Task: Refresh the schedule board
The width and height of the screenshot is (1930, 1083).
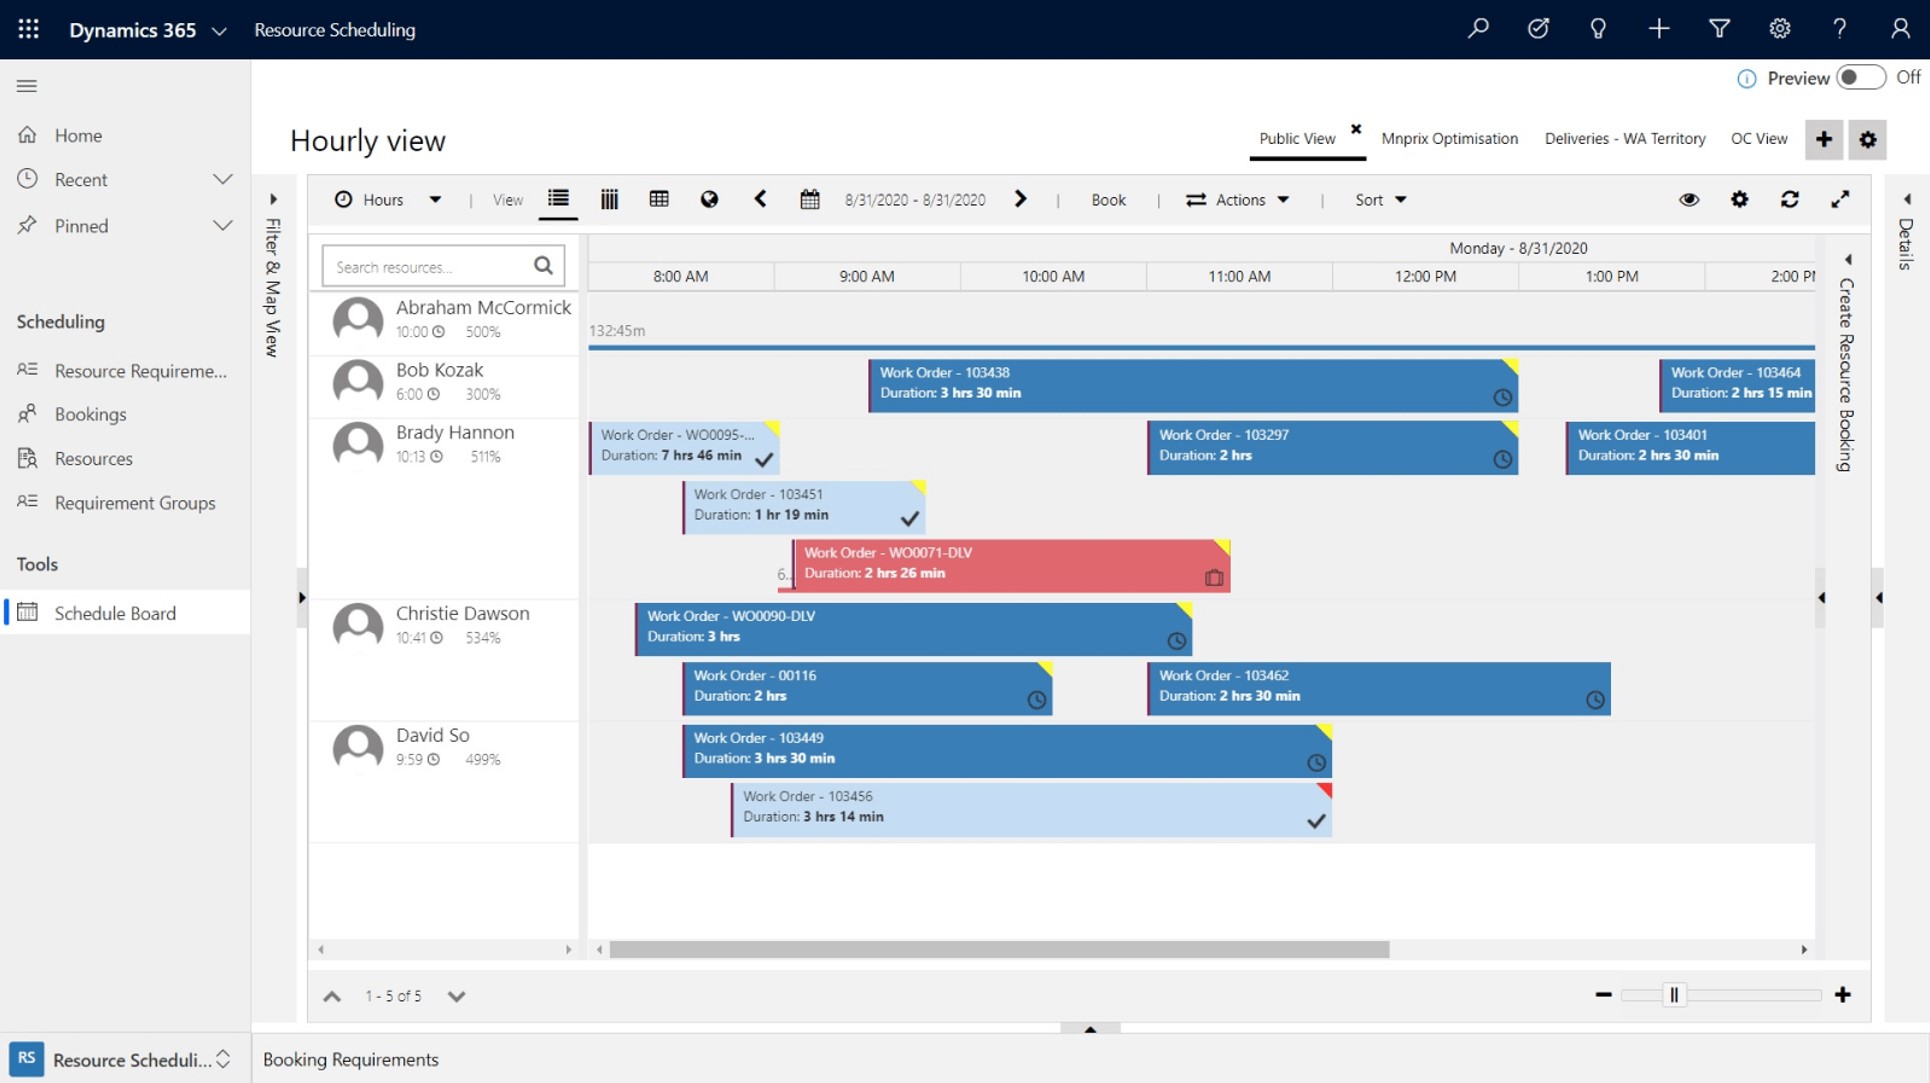Action: [x=1790, y=199]
